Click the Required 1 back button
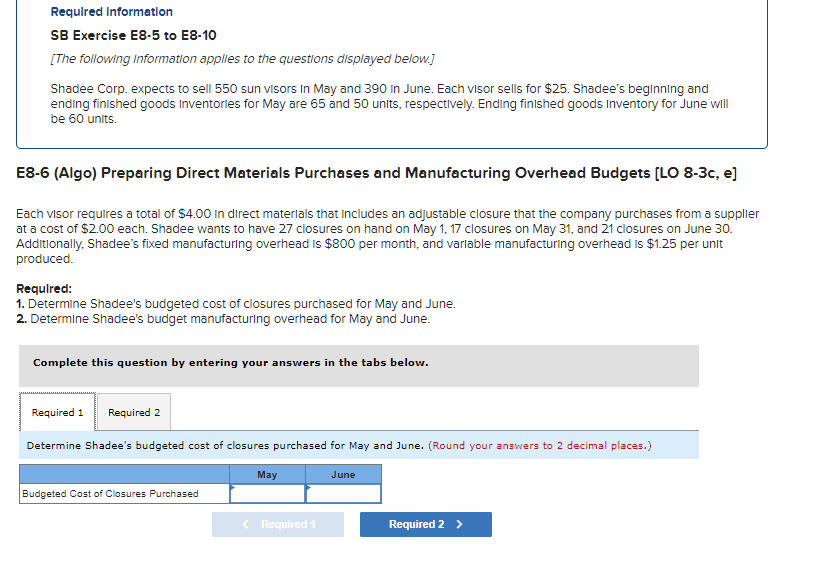This screenshot has height=578, width=821. (x=277, y=524)
